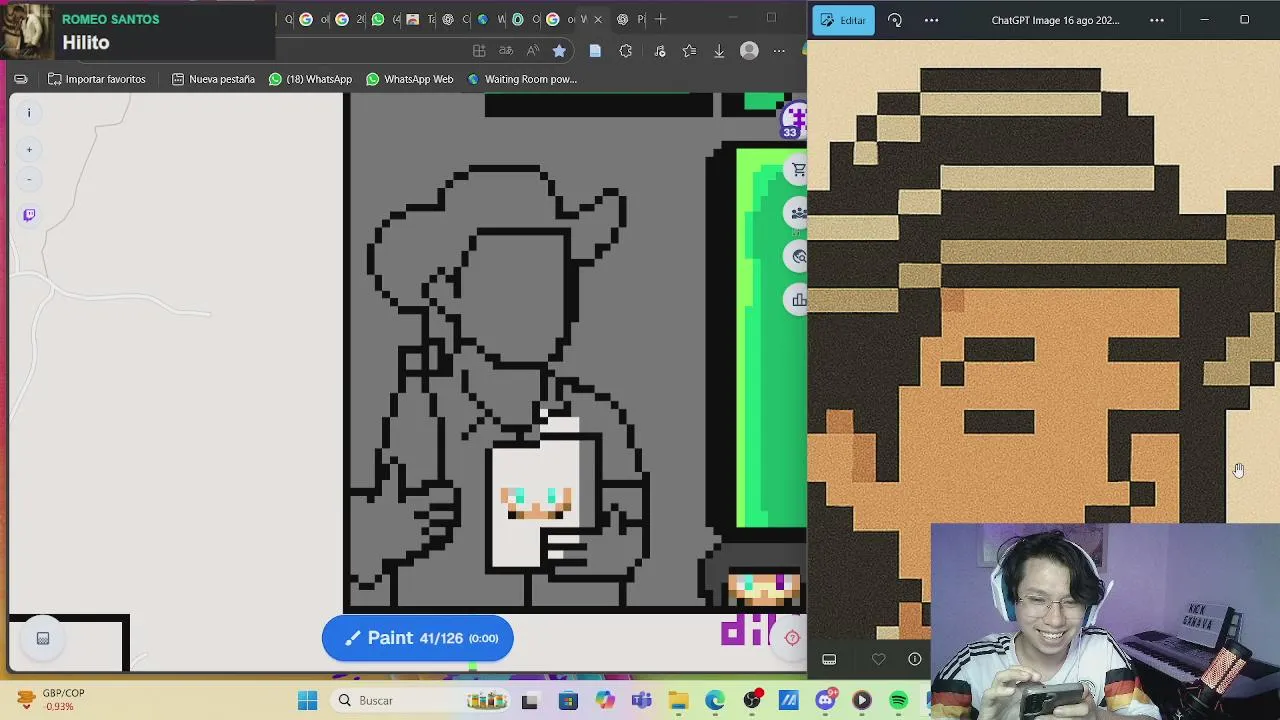Toggle the favorite heart in Photos
1280x720 pixels.
(x=878, y=659)
